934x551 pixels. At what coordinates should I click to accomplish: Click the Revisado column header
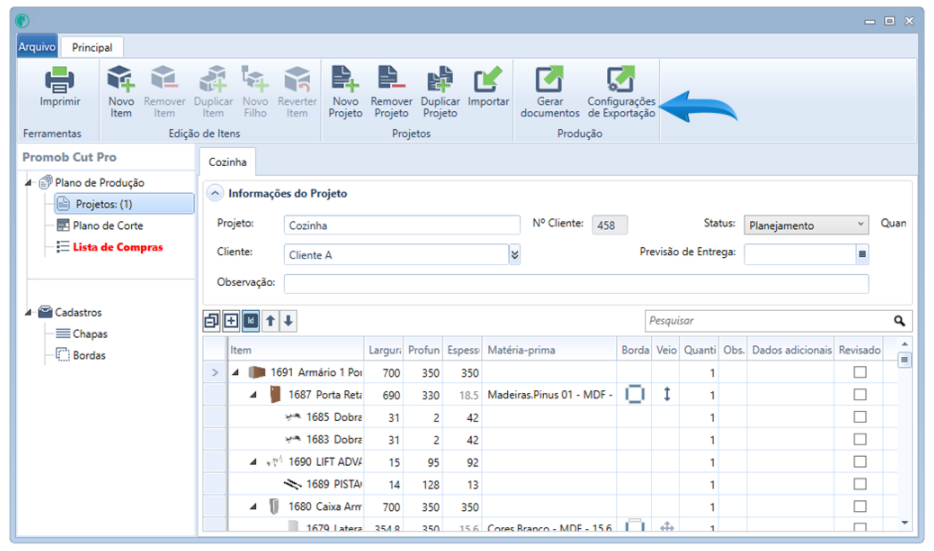tap(859, 350)
